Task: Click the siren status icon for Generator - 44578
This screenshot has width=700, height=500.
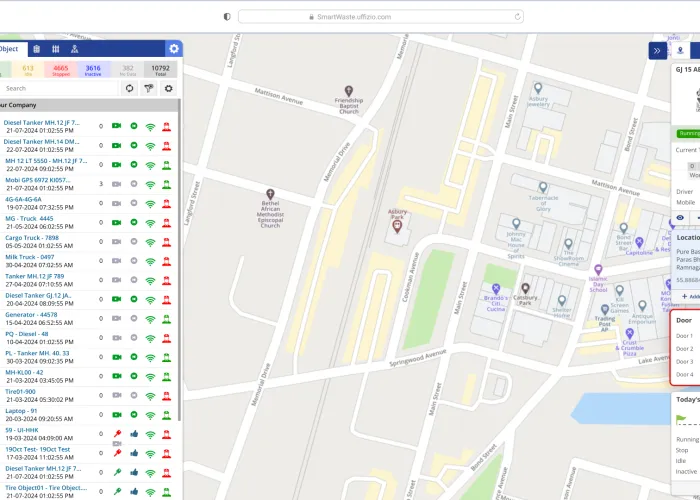Action: (167, 319)
